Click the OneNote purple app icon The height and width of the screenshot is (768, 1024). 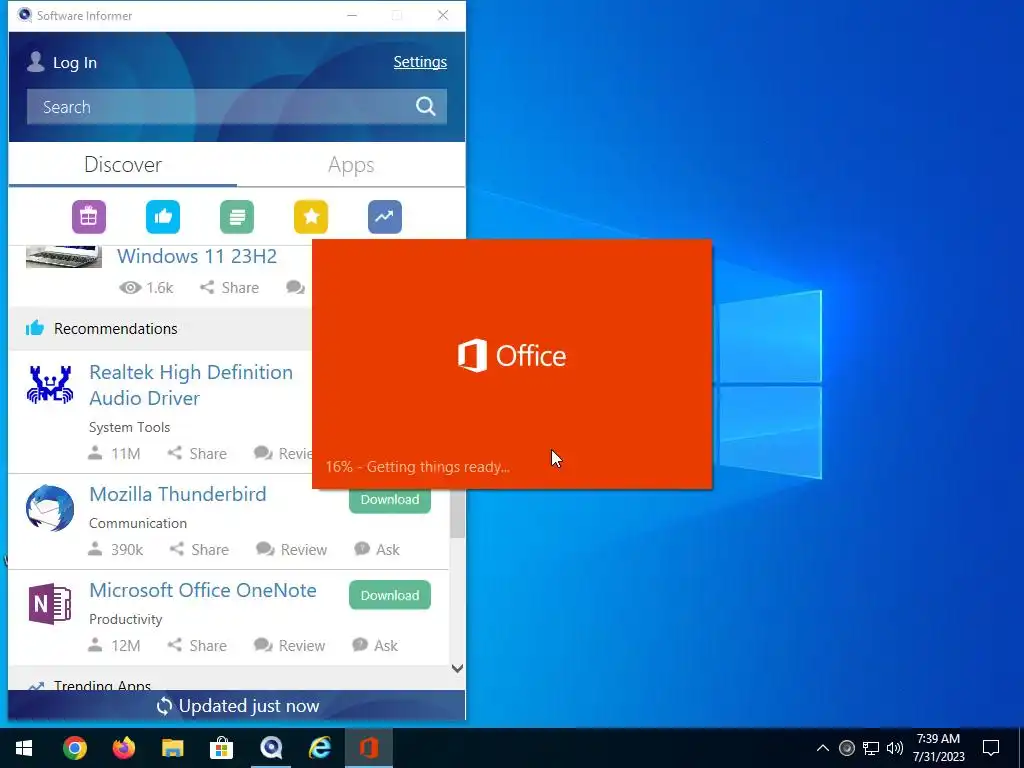point(50,604)
